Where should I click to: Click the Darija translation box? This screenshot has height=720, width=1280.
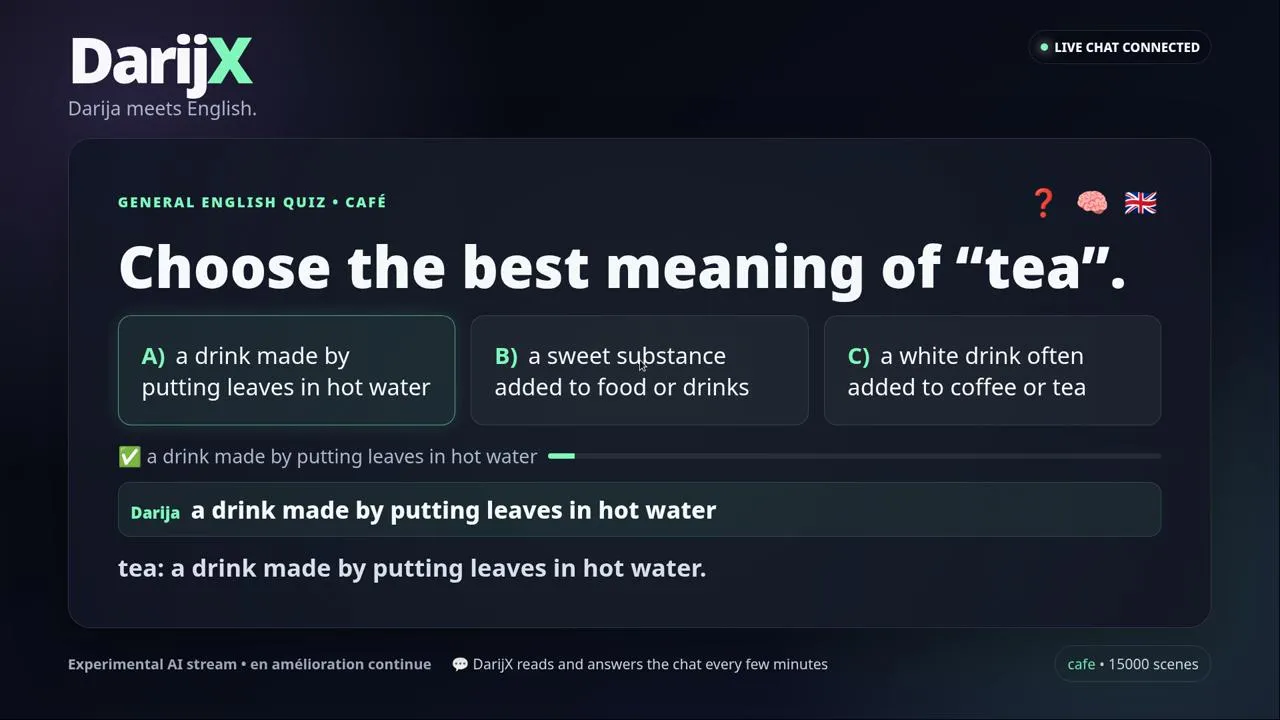point(639,510)
